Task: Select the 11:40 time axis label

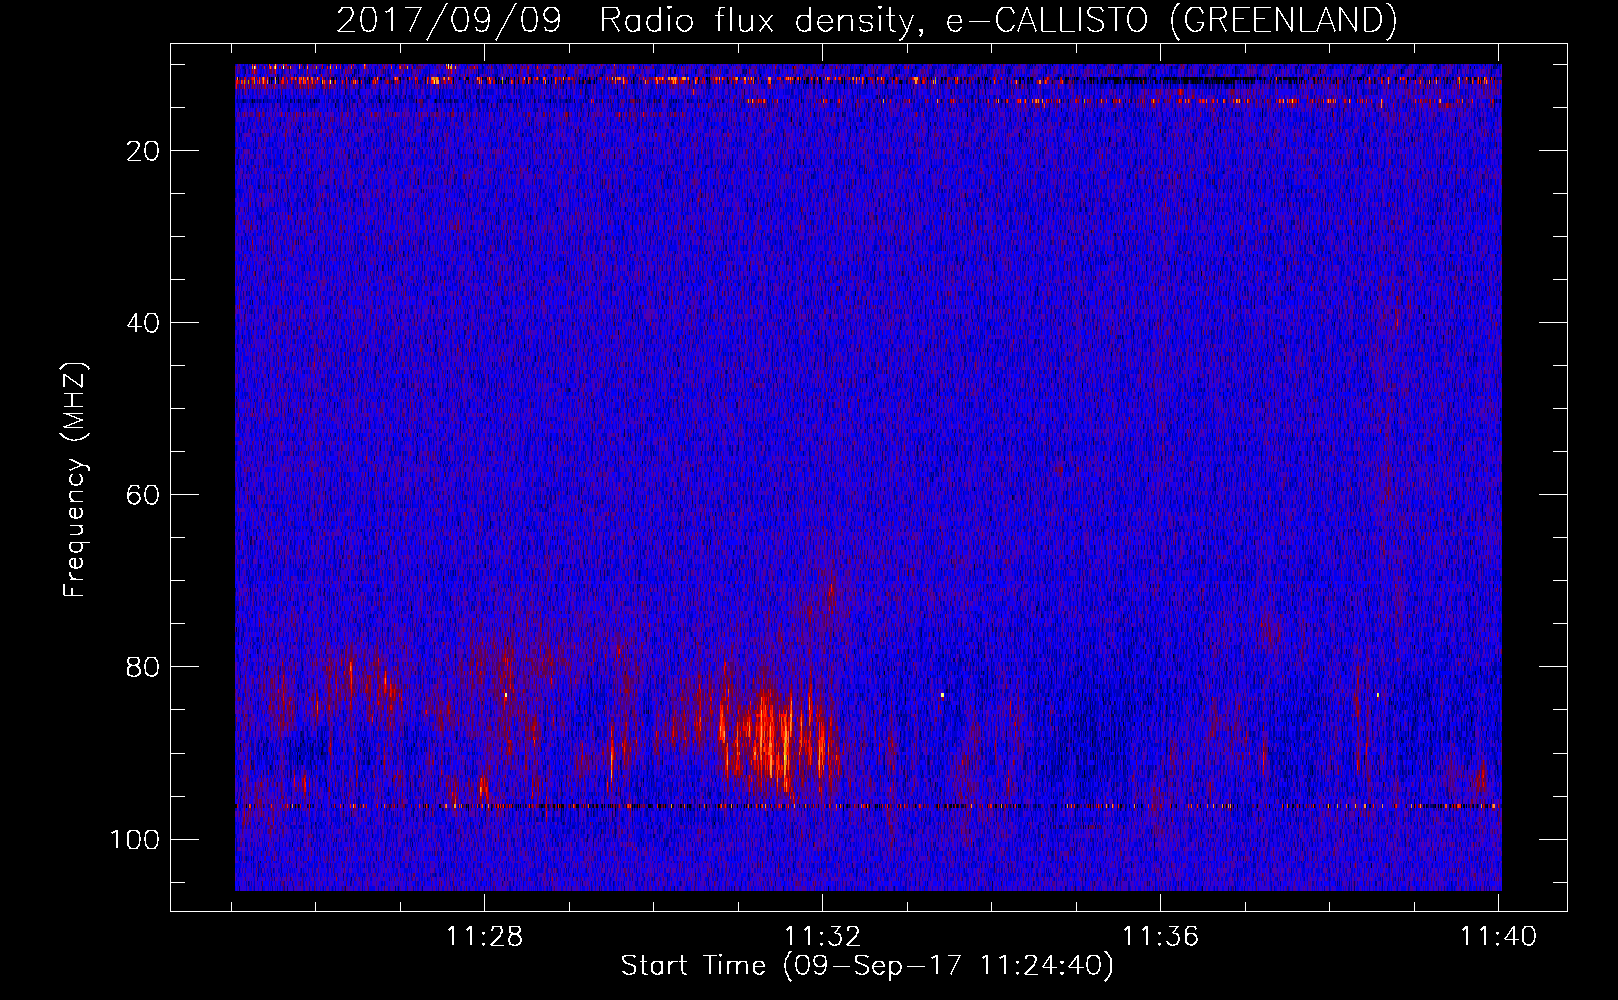Action: pos(1498,937)
